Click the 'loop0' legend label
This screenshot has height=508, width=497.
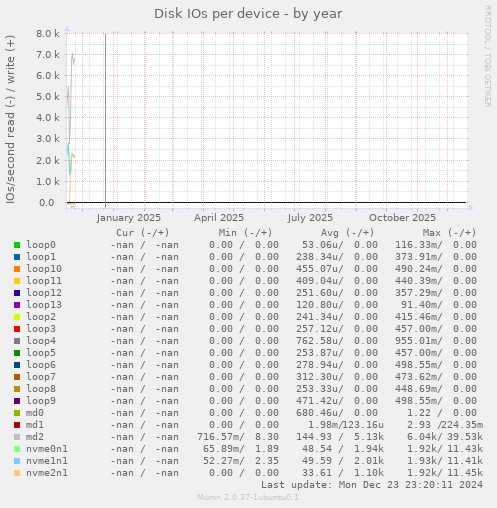pyautogui.click(x=41, y=245)
